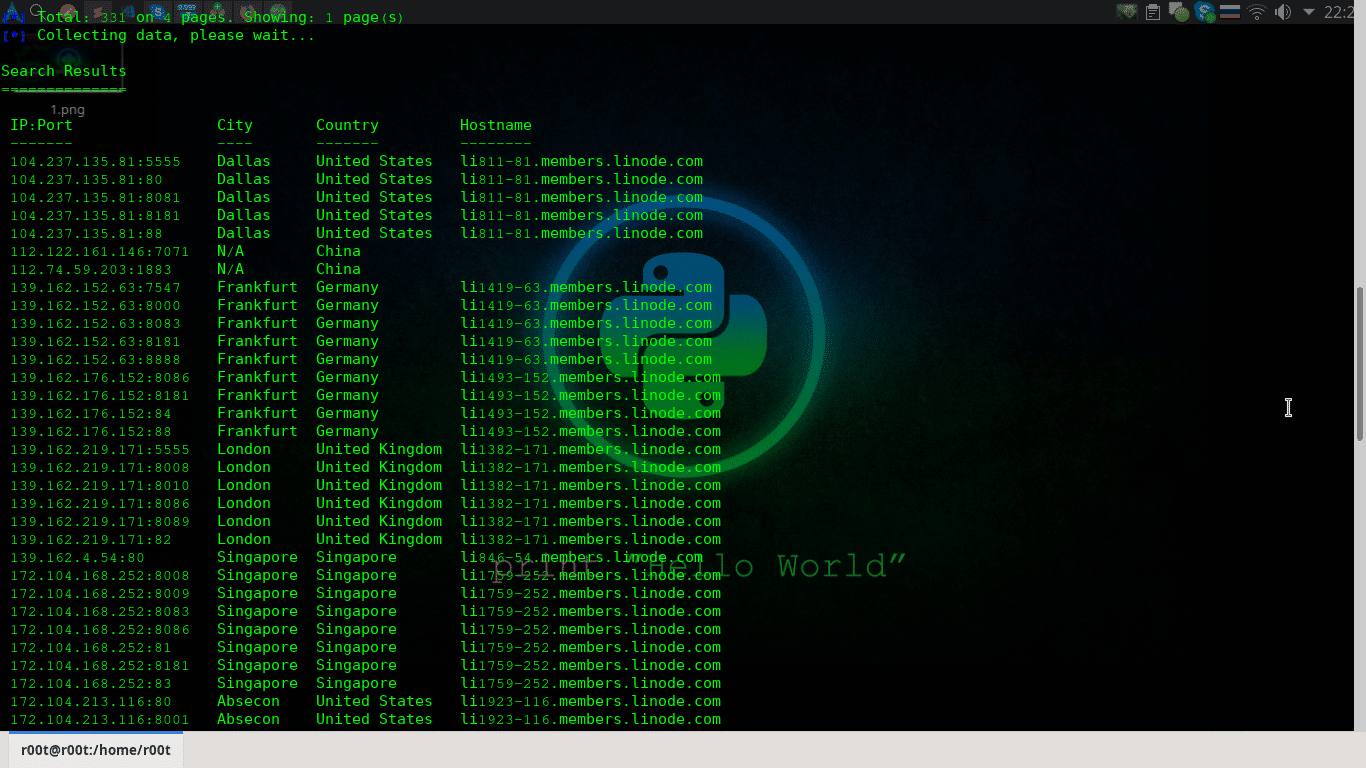Click the "Country" column header
Image resolution: width=1366 pixels, height=768 pixels.
tap(347, 125)
